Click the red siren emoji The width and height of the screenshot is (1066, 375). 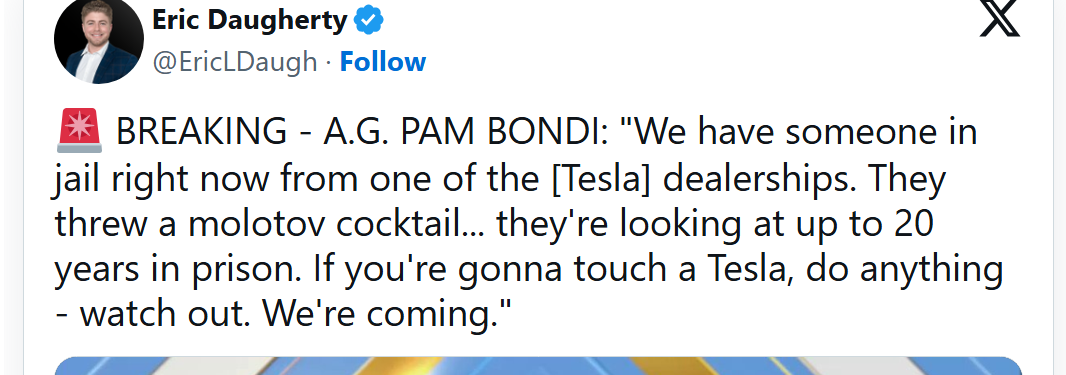80,130
